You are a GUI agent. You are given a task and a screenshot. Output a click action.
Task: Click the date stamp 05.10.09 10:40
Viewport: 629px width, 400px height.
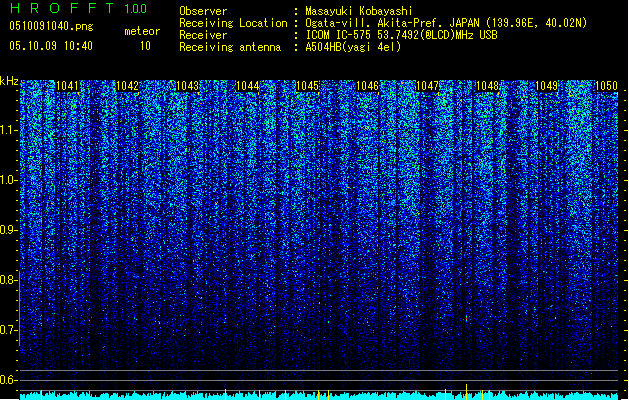pos(51,46)
